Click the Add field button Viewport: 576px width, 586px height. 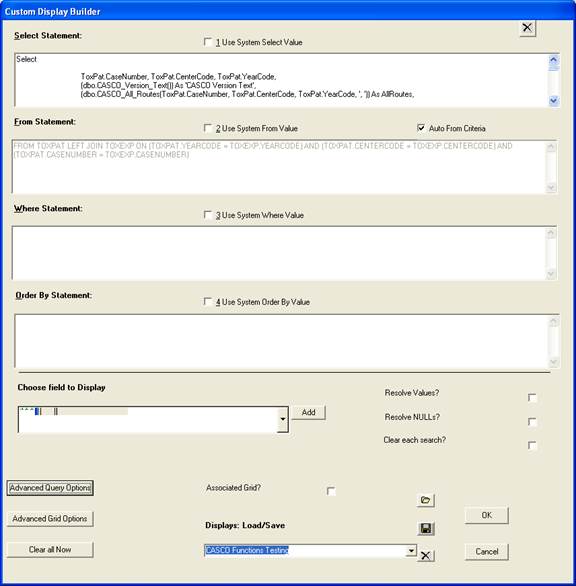tap(309, 413)
